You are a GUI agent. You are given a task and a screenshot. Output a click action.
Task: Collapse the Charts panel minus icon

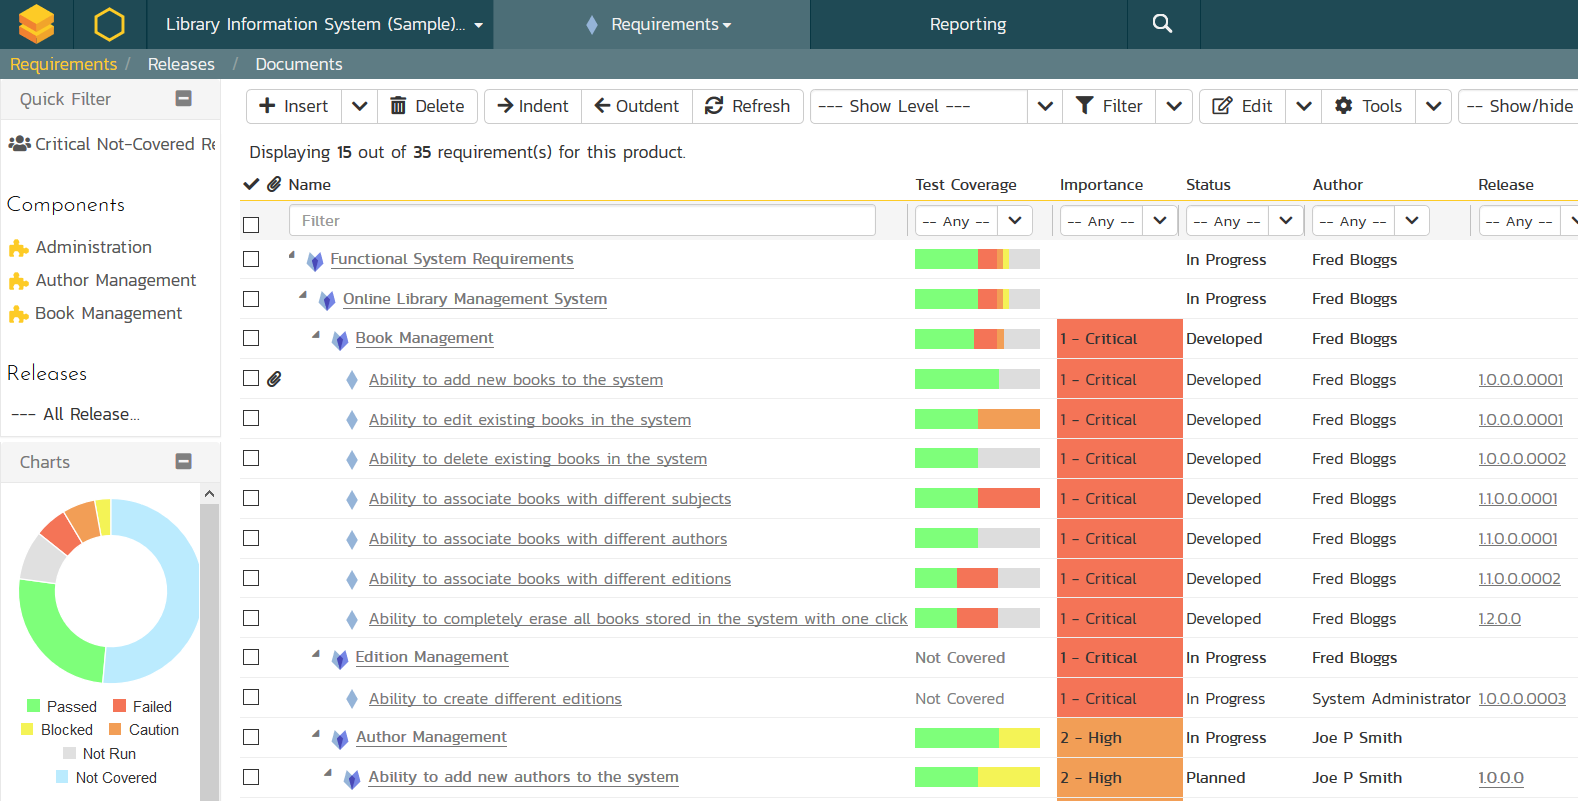(x=183, y=461)
